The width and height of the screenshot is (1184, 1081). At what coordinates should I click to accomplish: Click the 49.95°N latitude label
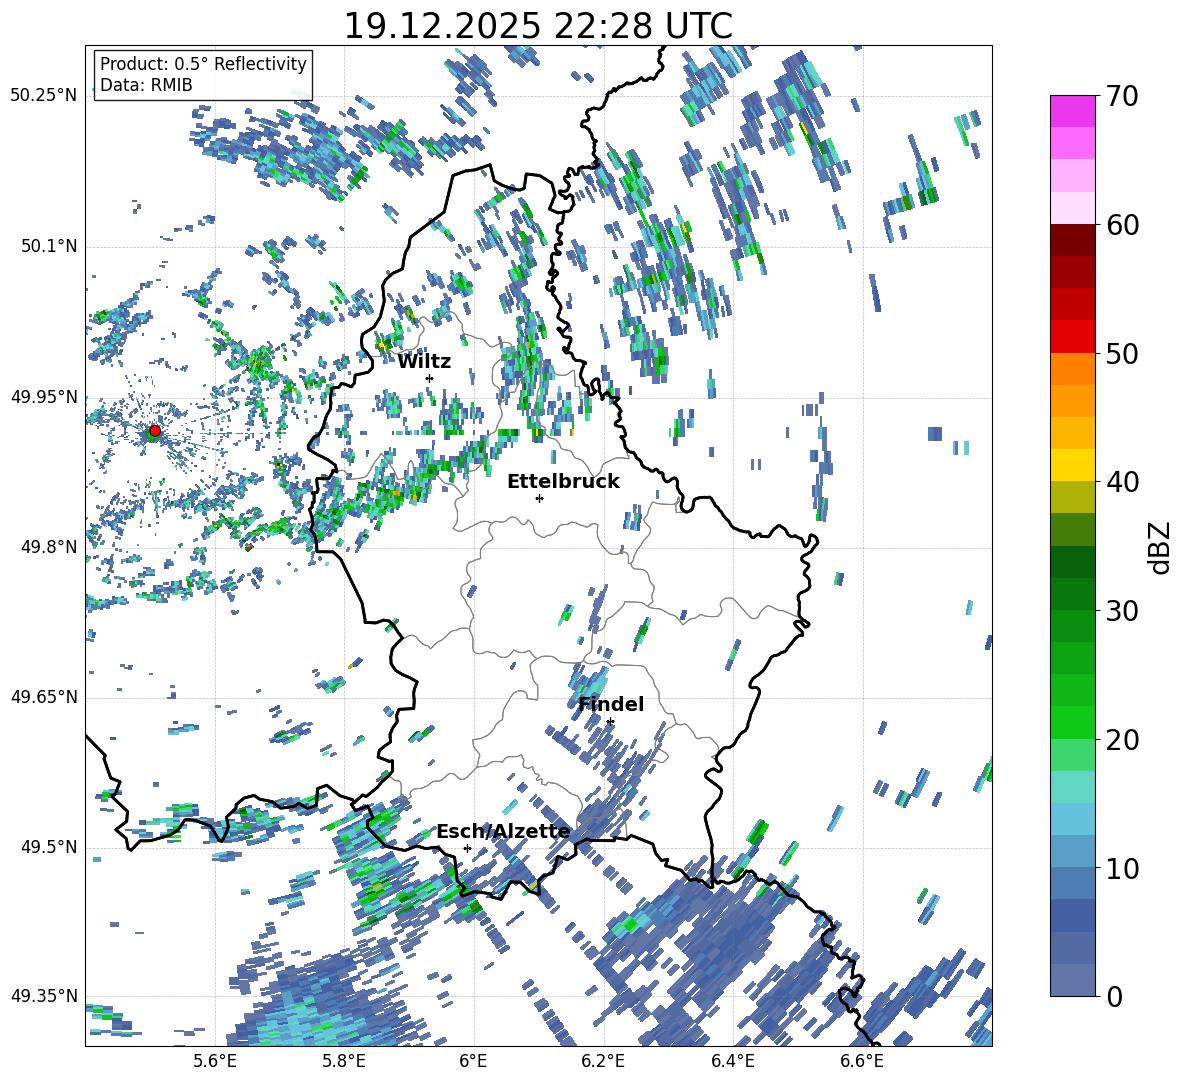[x=44, y=396]
